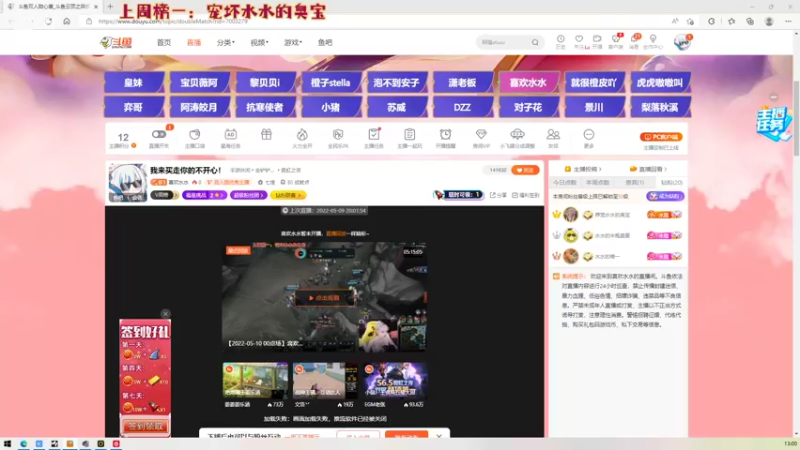Open the 游戏 dropdown in navigation
The image size is (800, 450).
(x=293, y=42)
